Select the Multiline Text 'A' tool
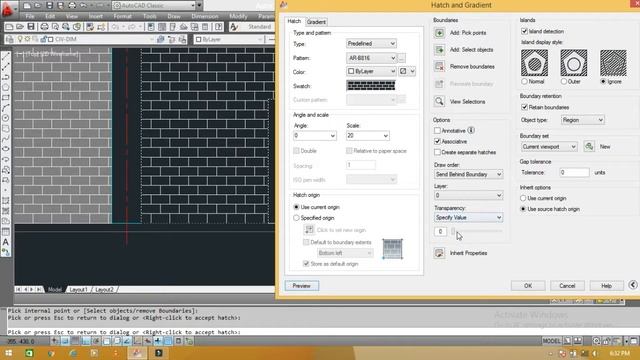 pos(6,242)
